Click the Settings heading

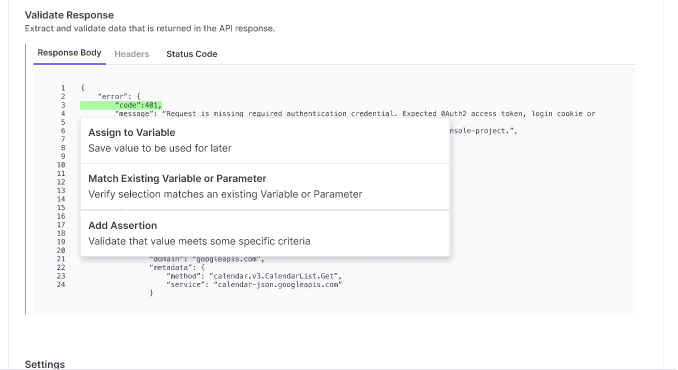click(45, 364)
